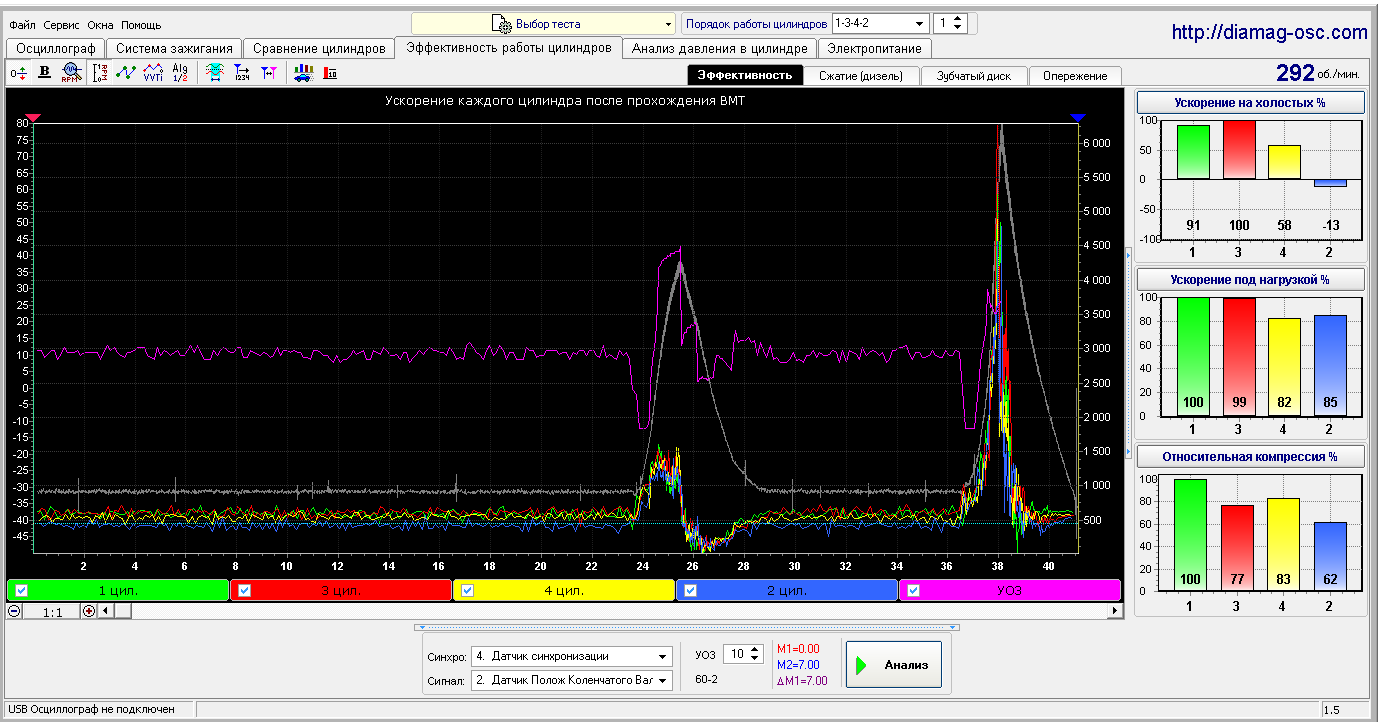
Task: Toggle the bold B toolbar icon
Action: click(x=44, y=72)
